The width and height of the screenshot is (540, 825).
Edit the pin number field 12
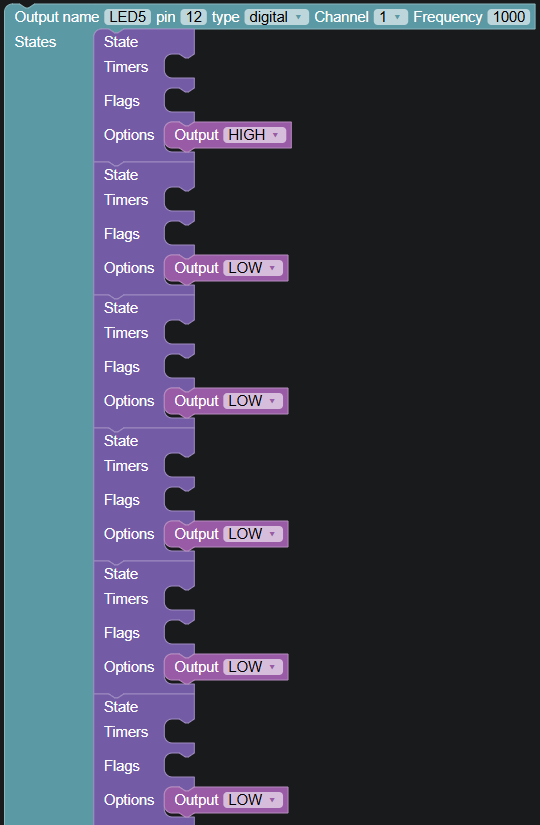194,17
